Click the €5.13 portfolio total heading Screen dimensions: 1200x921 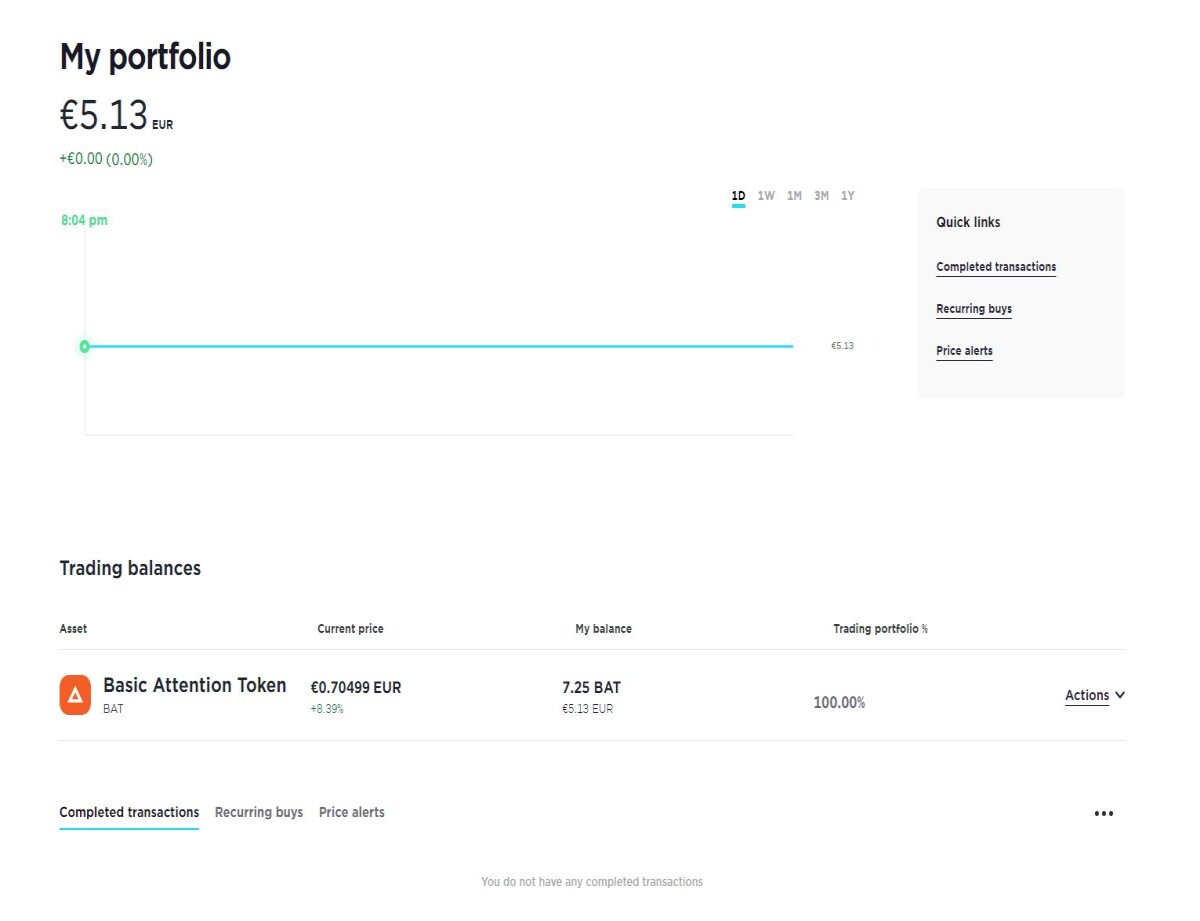click(x=104, y=116)
